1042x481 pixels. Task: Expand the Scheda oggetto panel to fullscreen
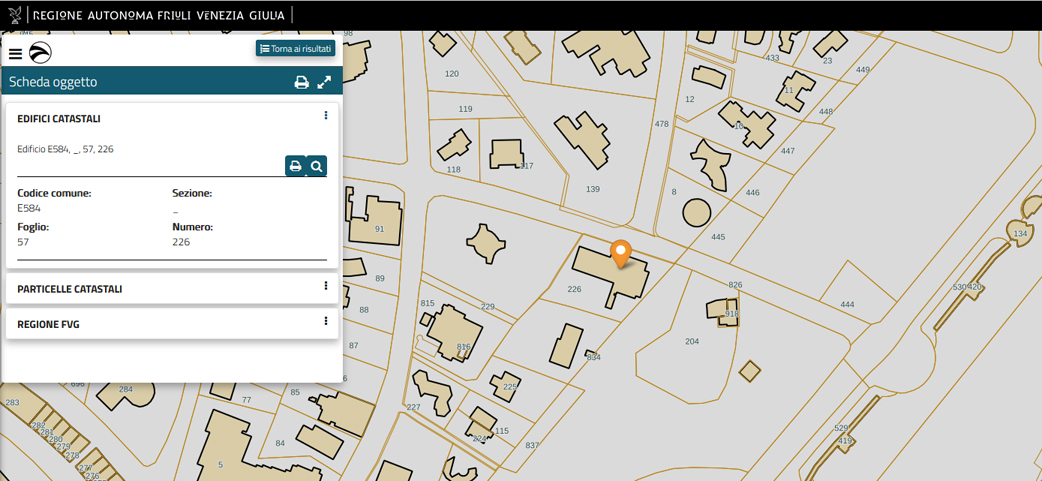click(x=324, y=82)
